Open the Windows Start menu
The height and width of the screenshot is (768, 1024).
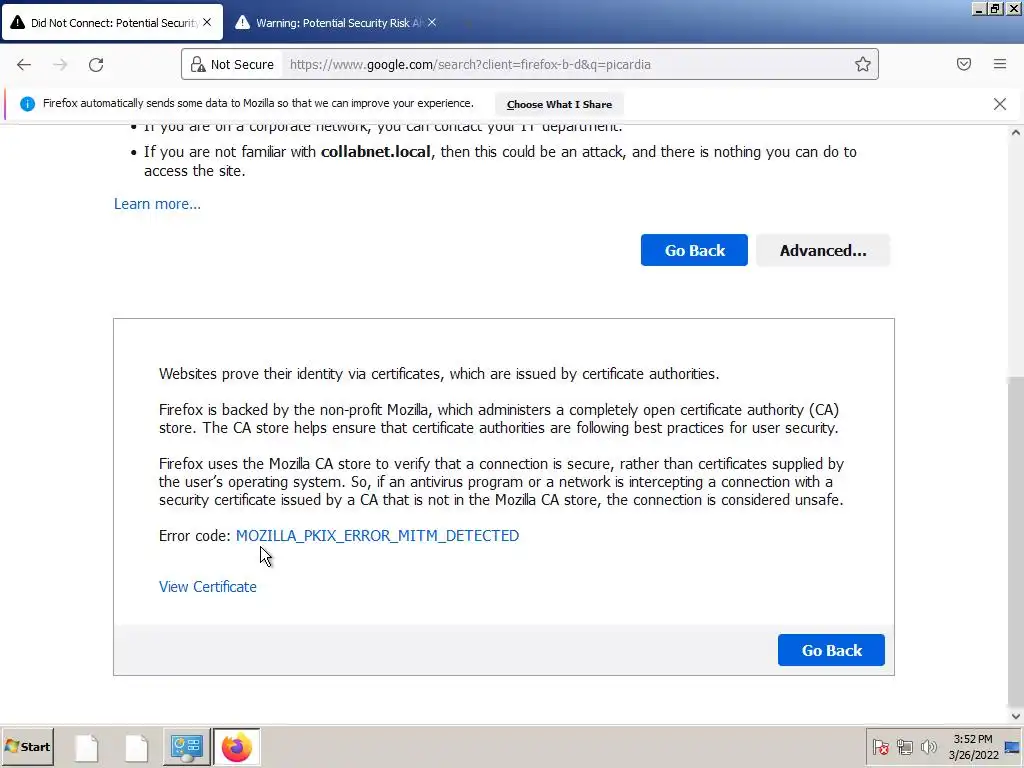[27, 746]
